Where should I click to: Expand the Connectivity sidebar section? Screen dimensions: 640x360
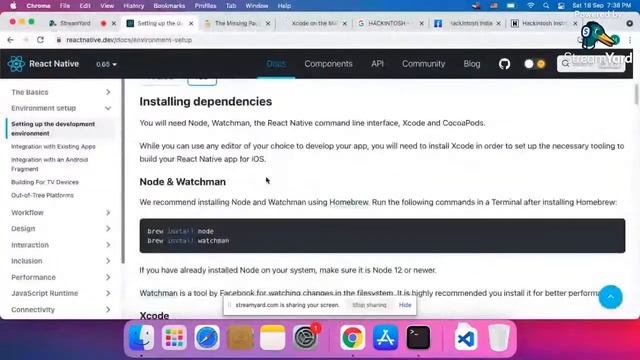[x=61, y=309]
